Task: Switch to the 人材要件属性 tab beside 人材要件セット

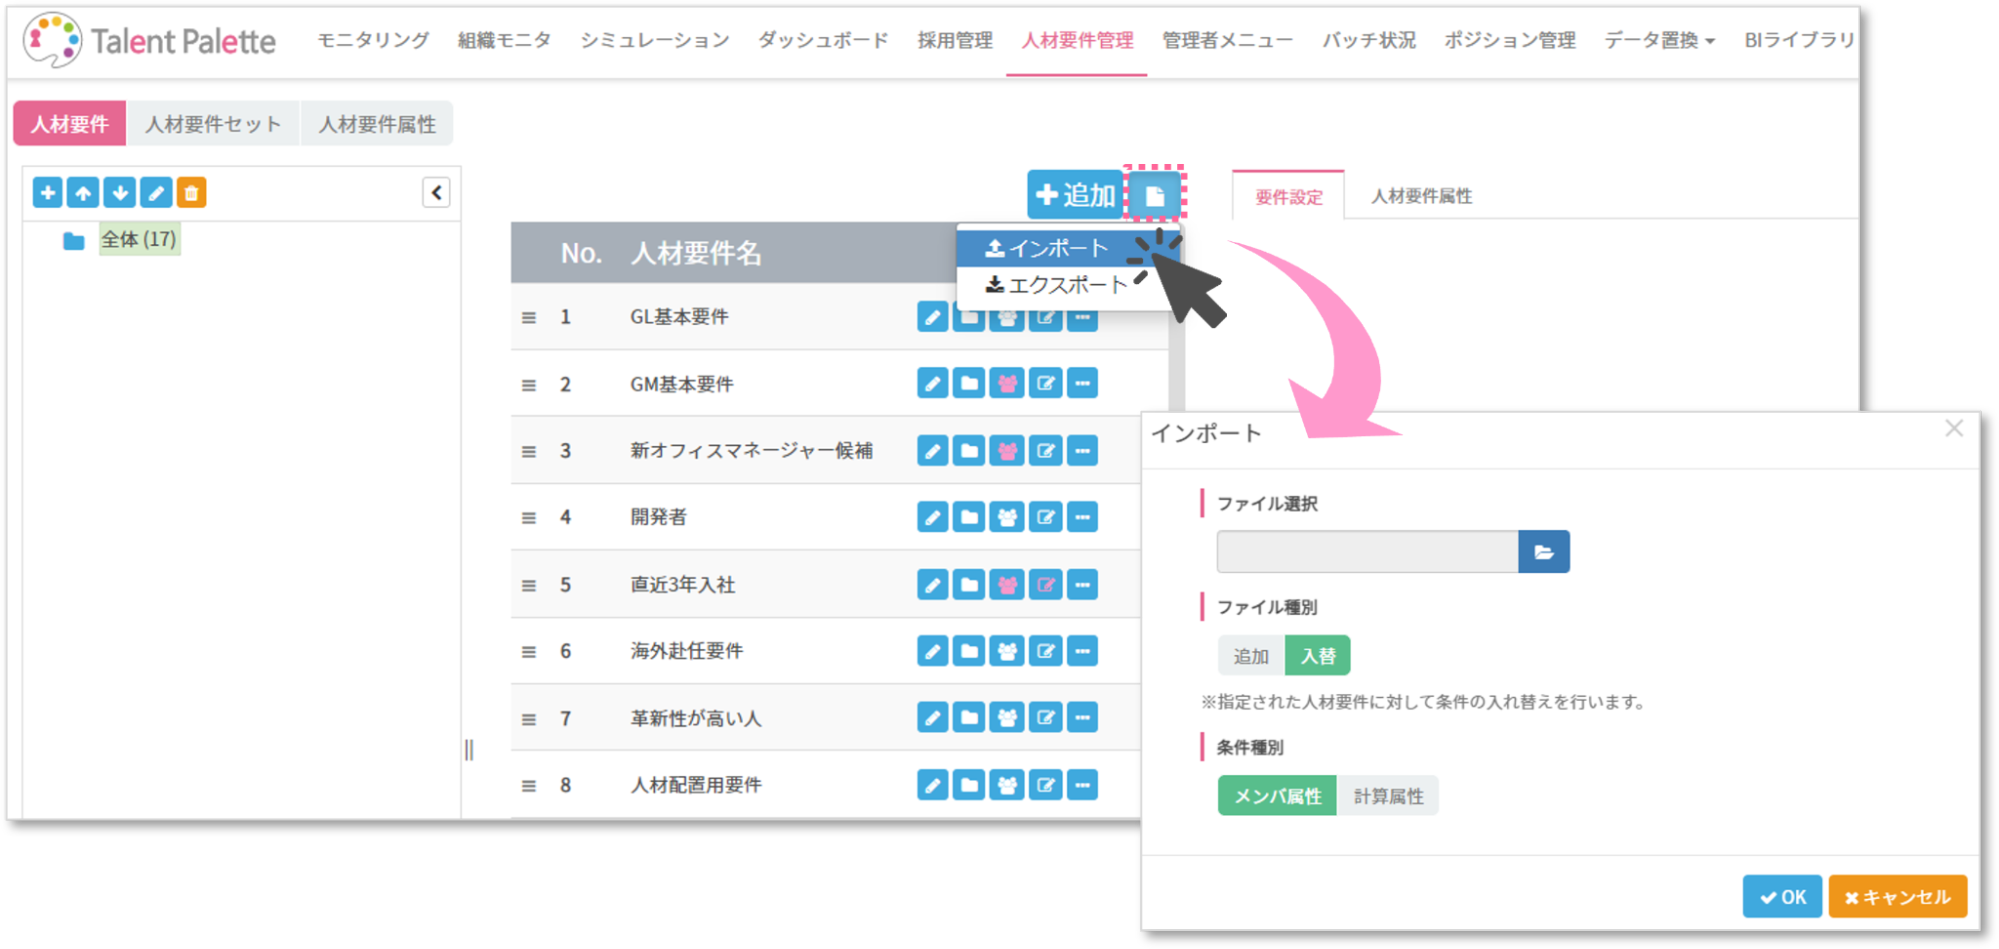Action: click(377, 124)
